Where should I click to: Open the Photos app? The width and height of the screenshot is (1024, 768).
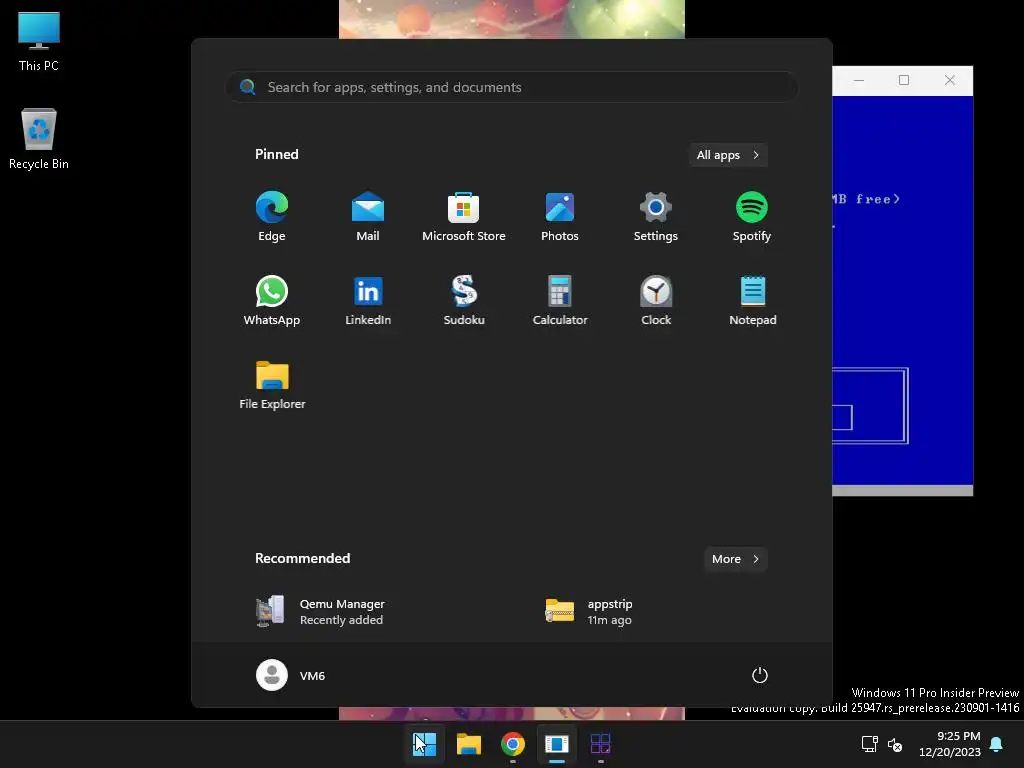pos(560,216)
